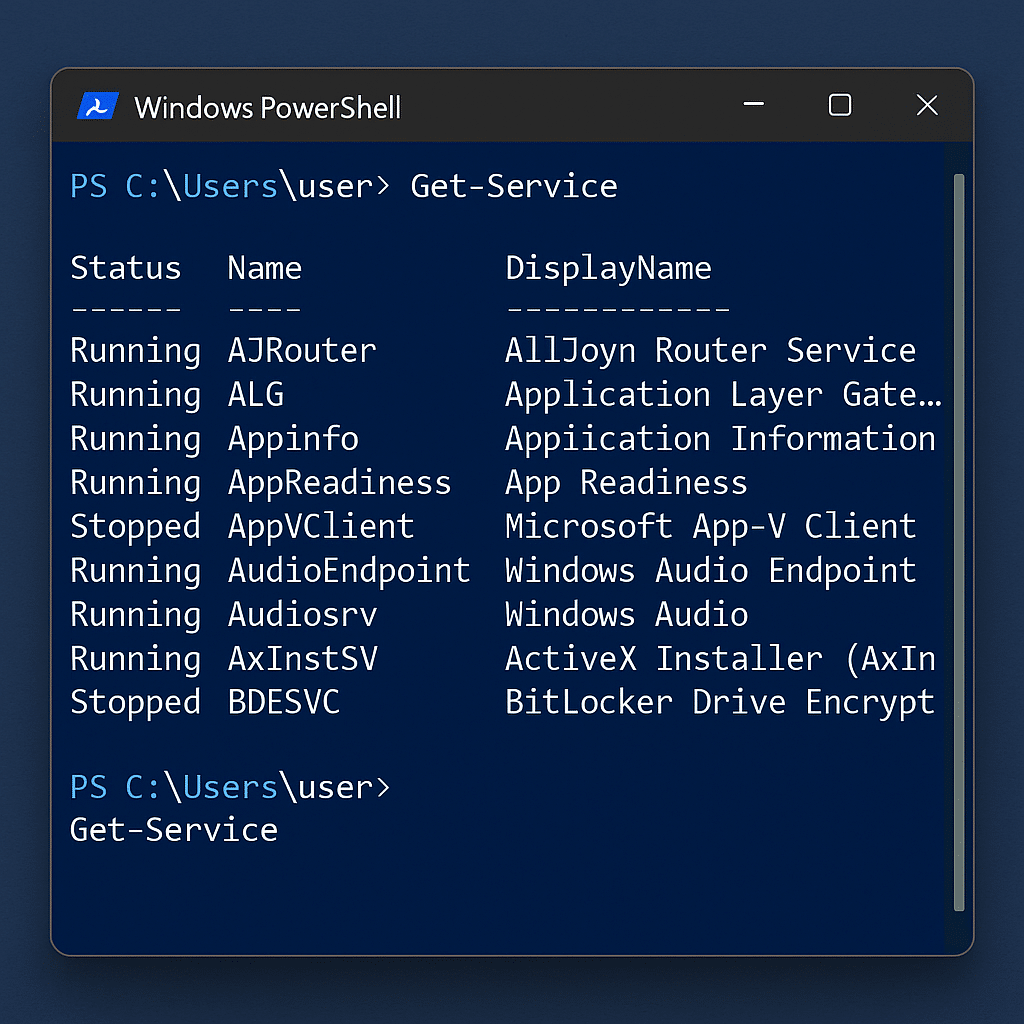Click the Get-Service command on the first prompt line
Viewport: 1024px width, 1024px height.
click(514, 186)
